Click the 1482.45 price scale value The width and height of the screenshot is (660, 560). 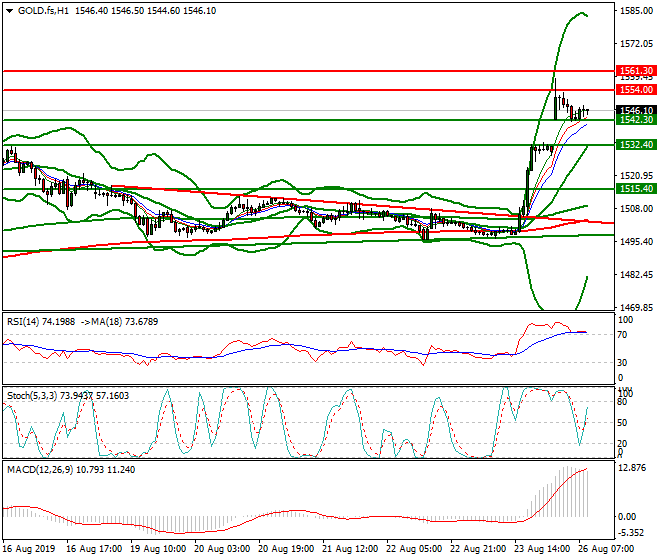636,275
